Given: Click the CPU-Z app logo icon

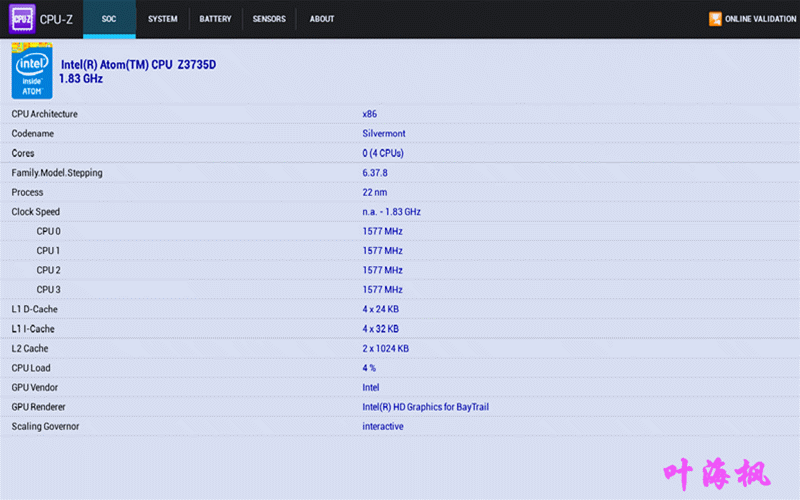Looking at the screenshot, I should (x=22, y=19).
